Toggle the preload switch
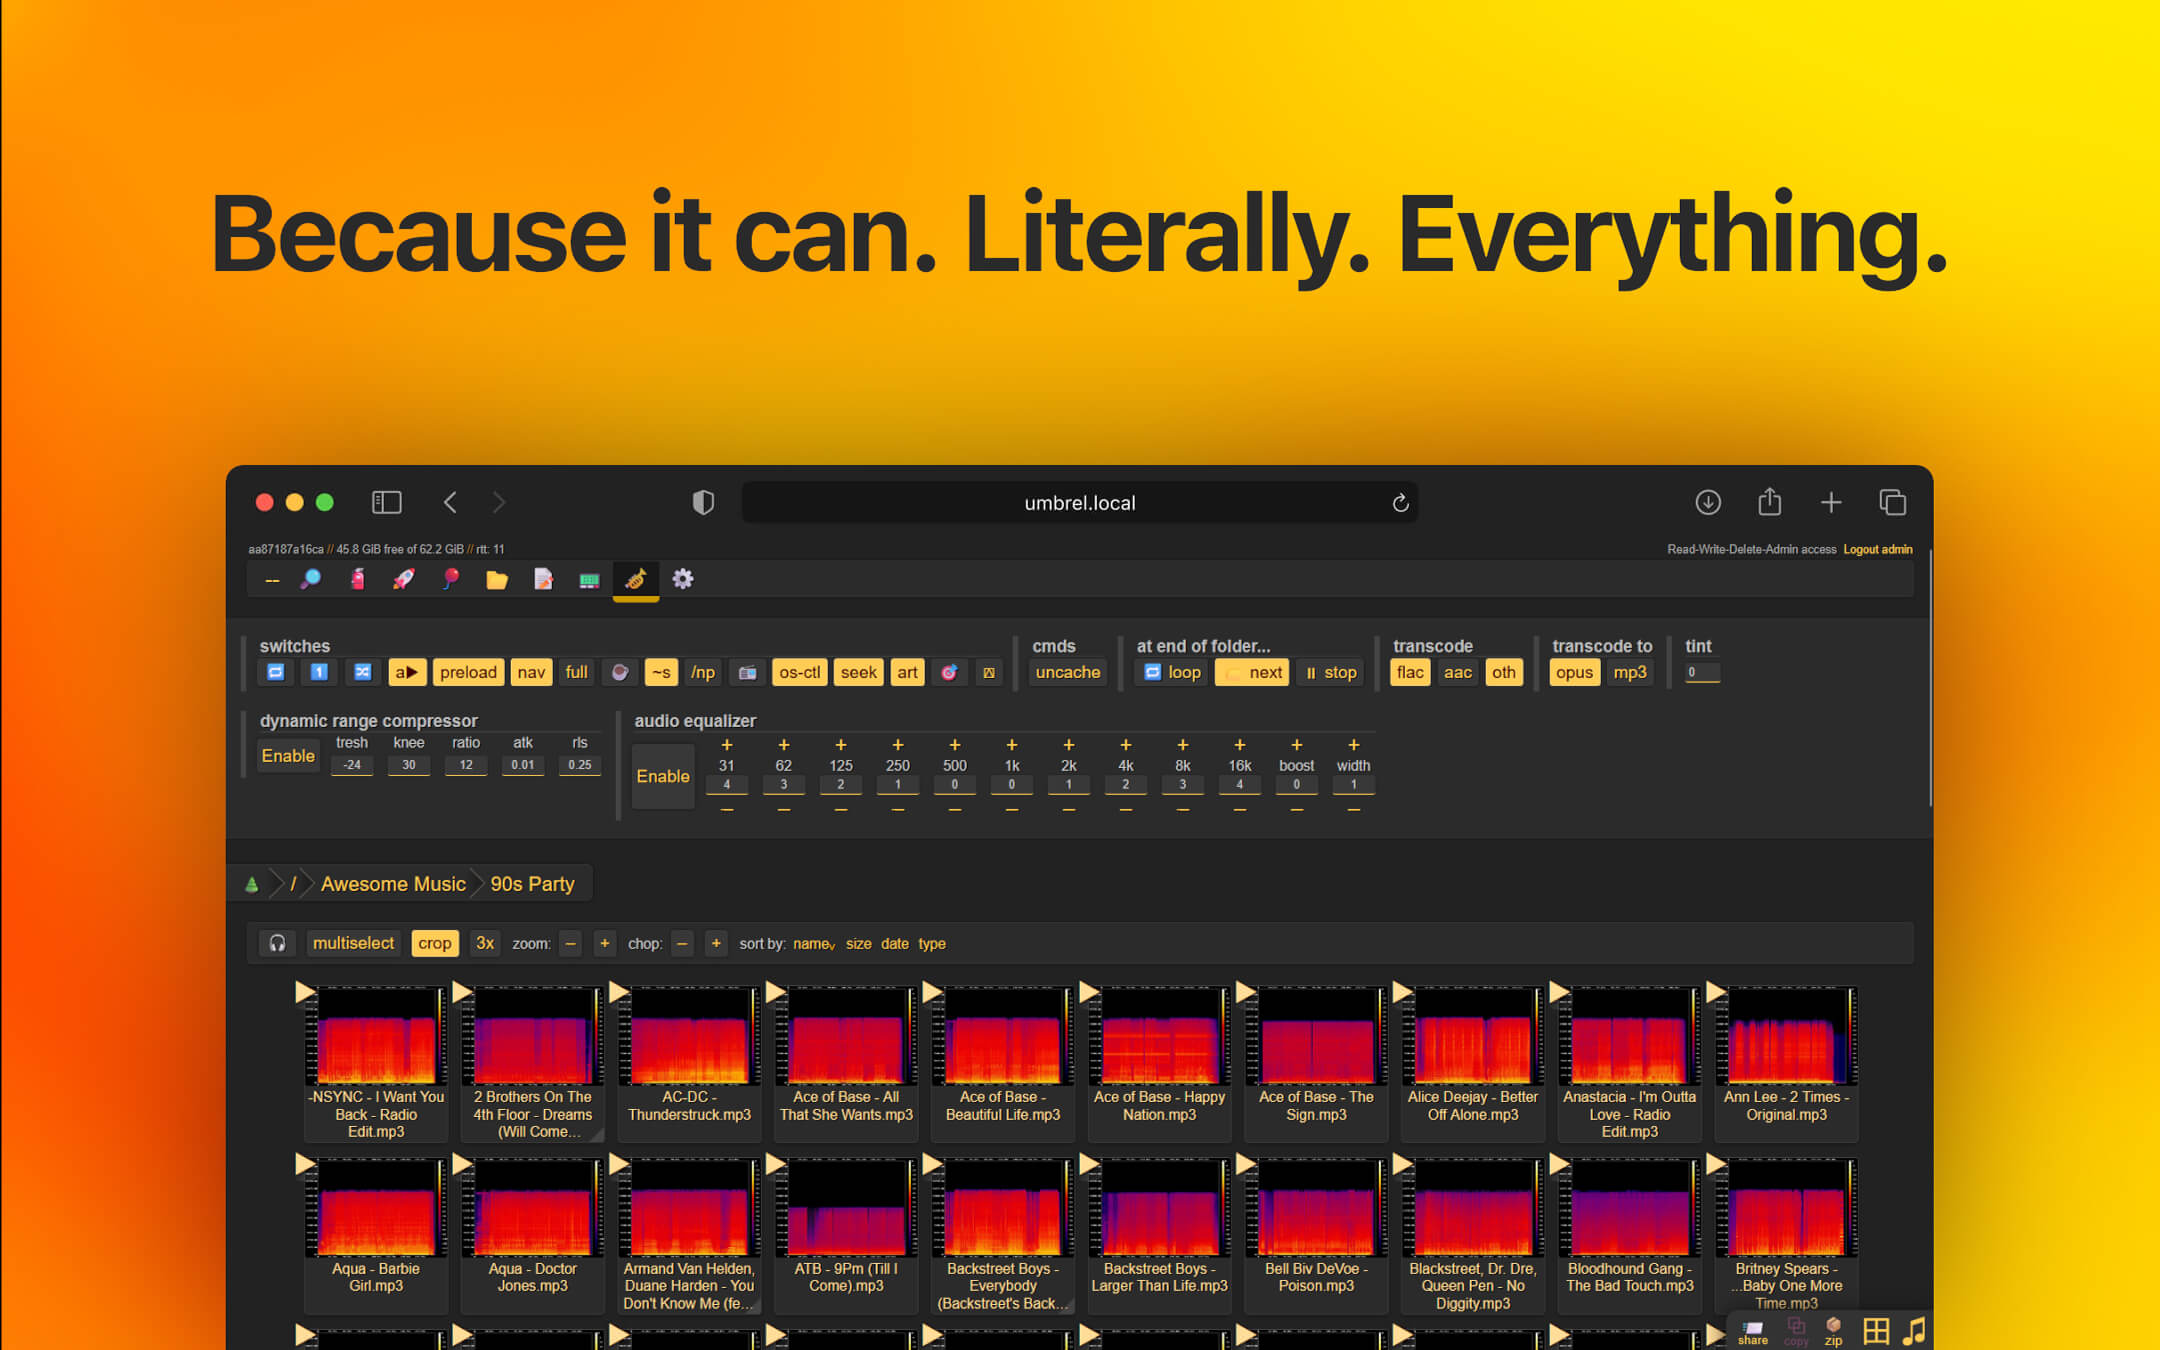2160x1350 pixels. click(x=468, y=672)
